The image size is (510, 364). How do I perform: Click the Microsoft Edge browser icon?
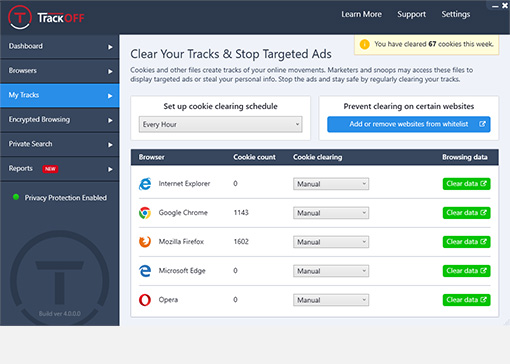pyautogui.click(x=145, y=271)
